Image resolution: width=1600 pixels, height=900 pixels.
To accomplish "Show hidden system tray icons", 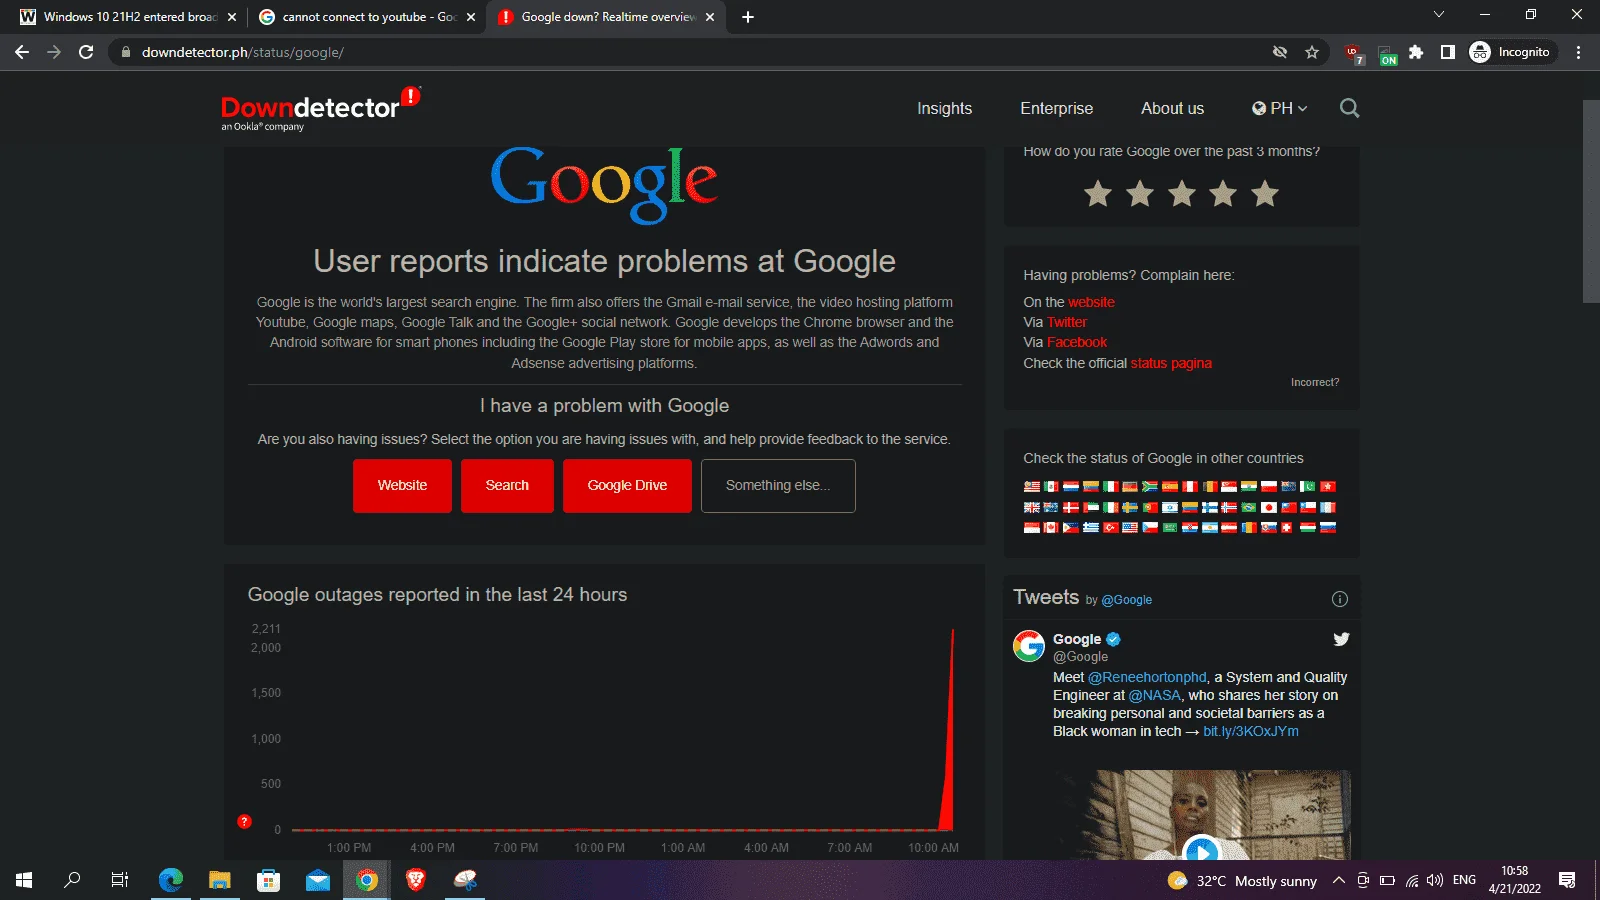I will (1338, 880).
